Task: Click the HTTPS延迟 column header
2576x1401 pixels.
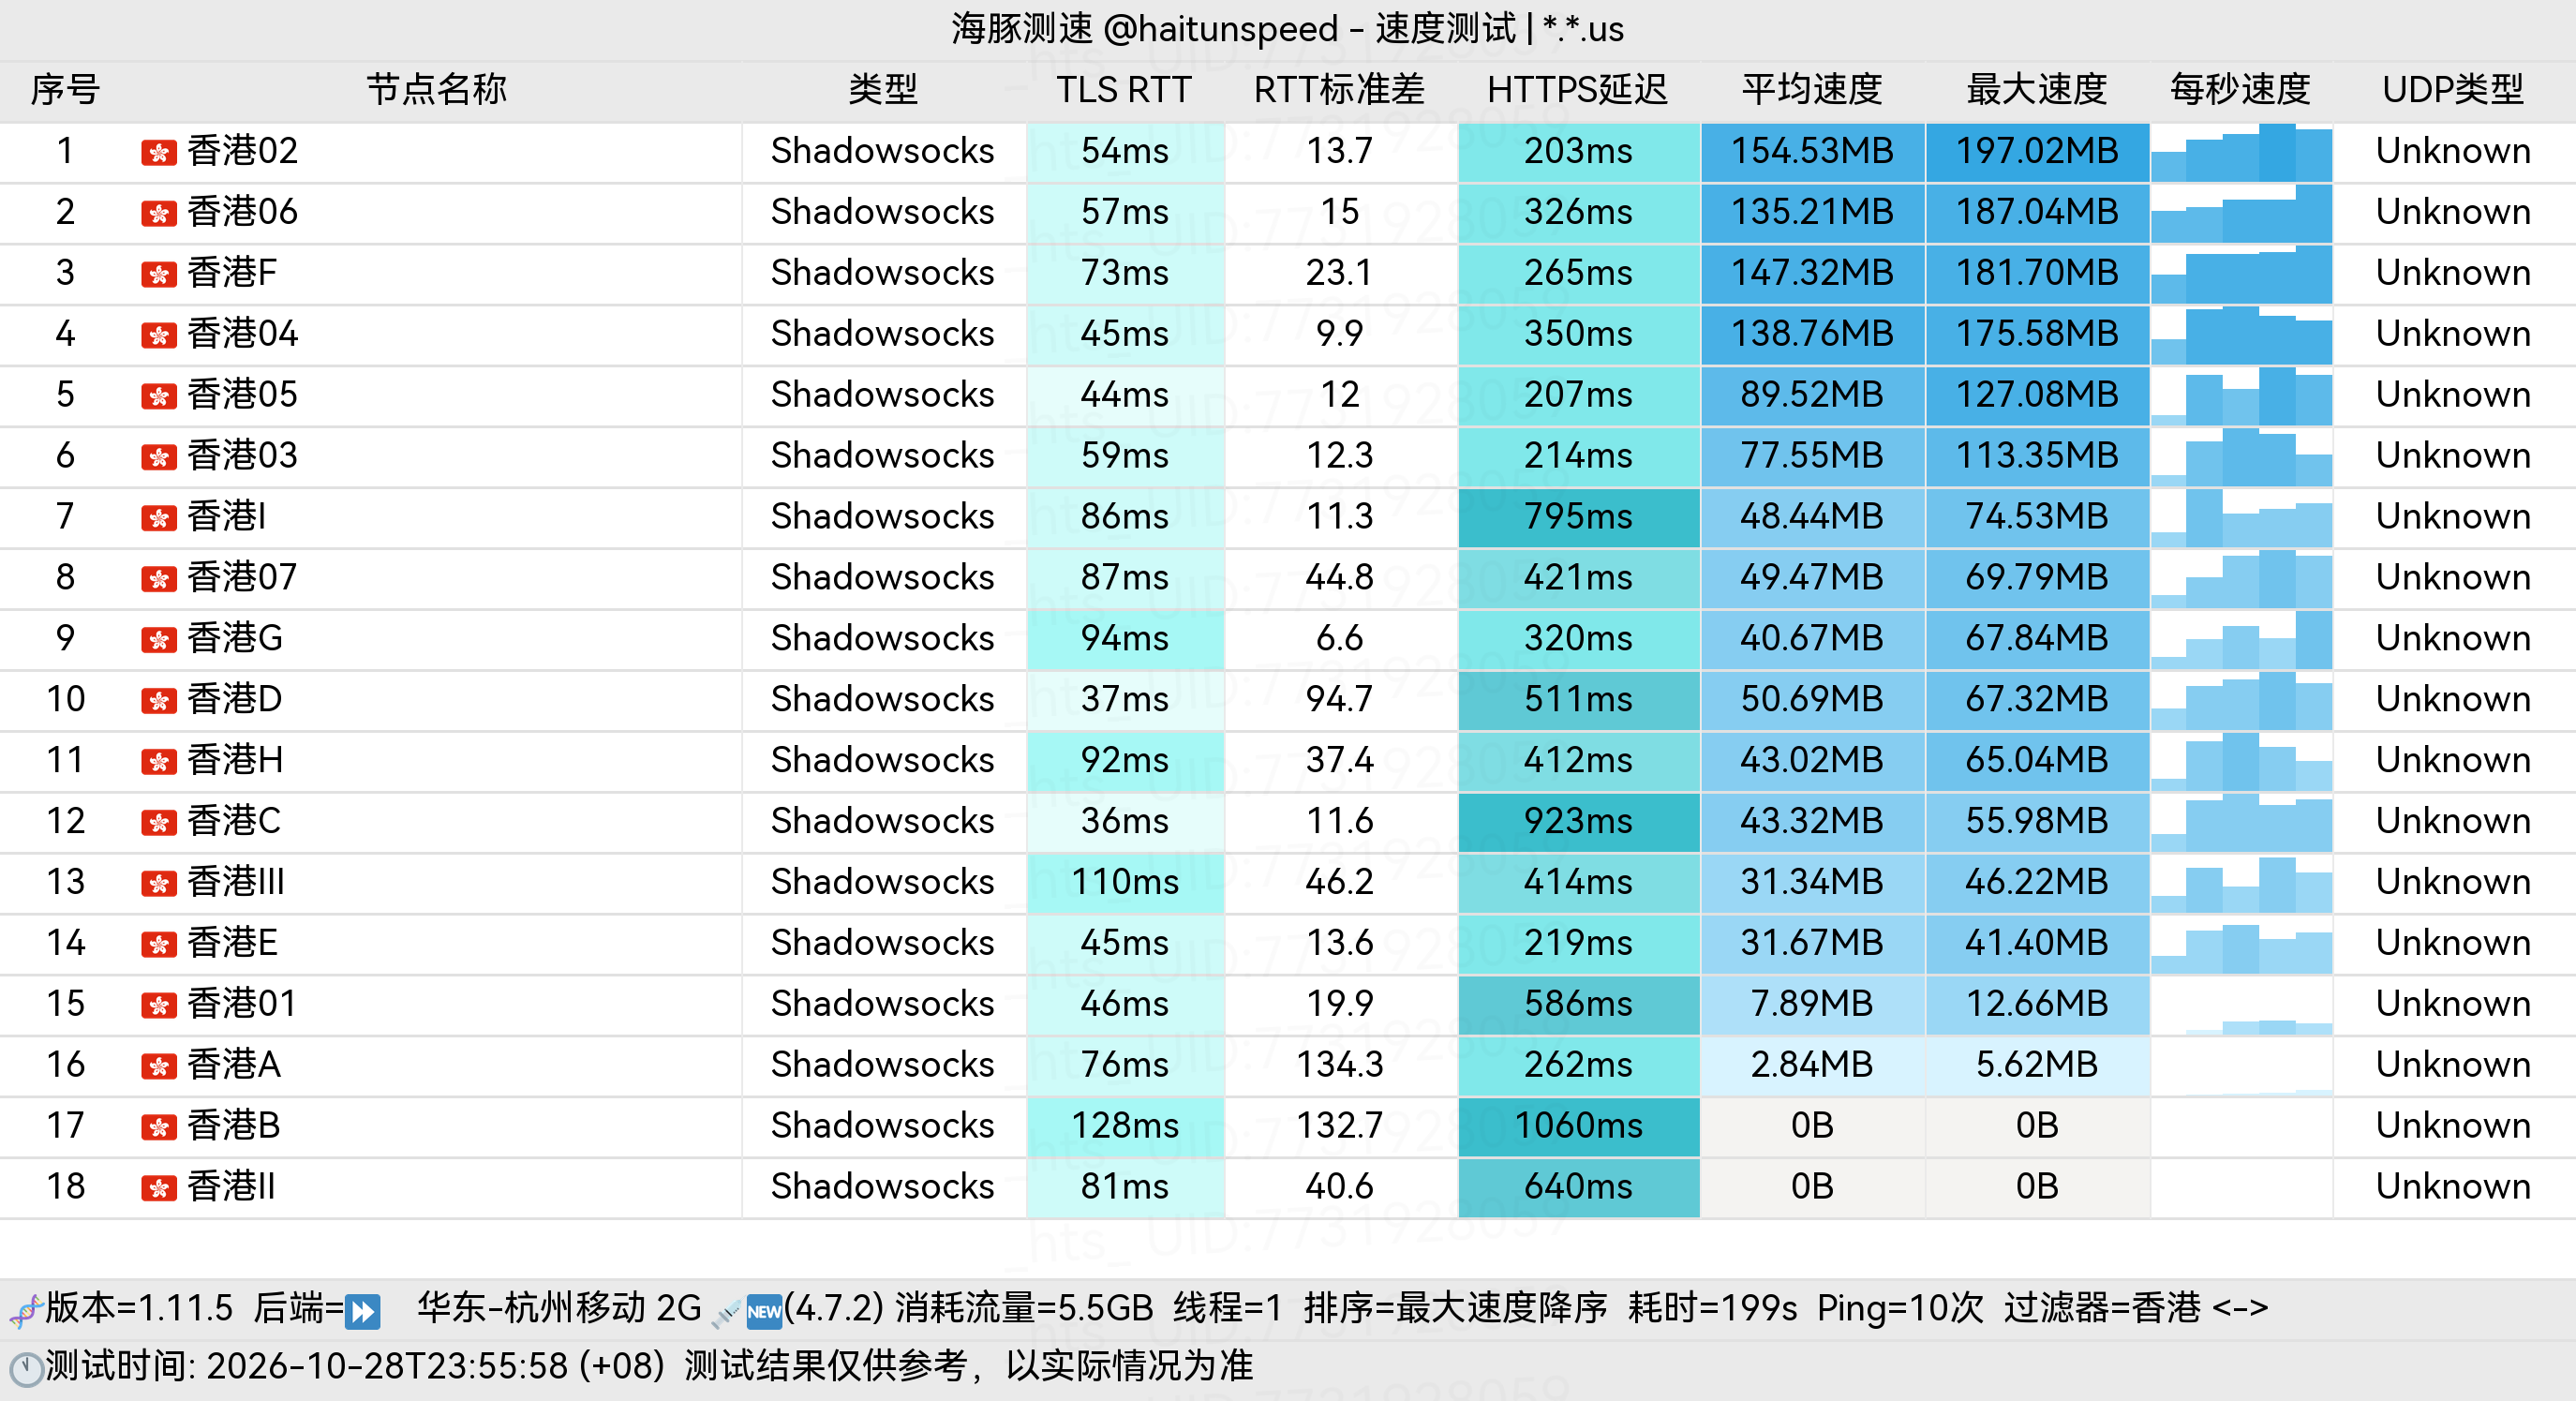Action: (x=1577, y=90)
